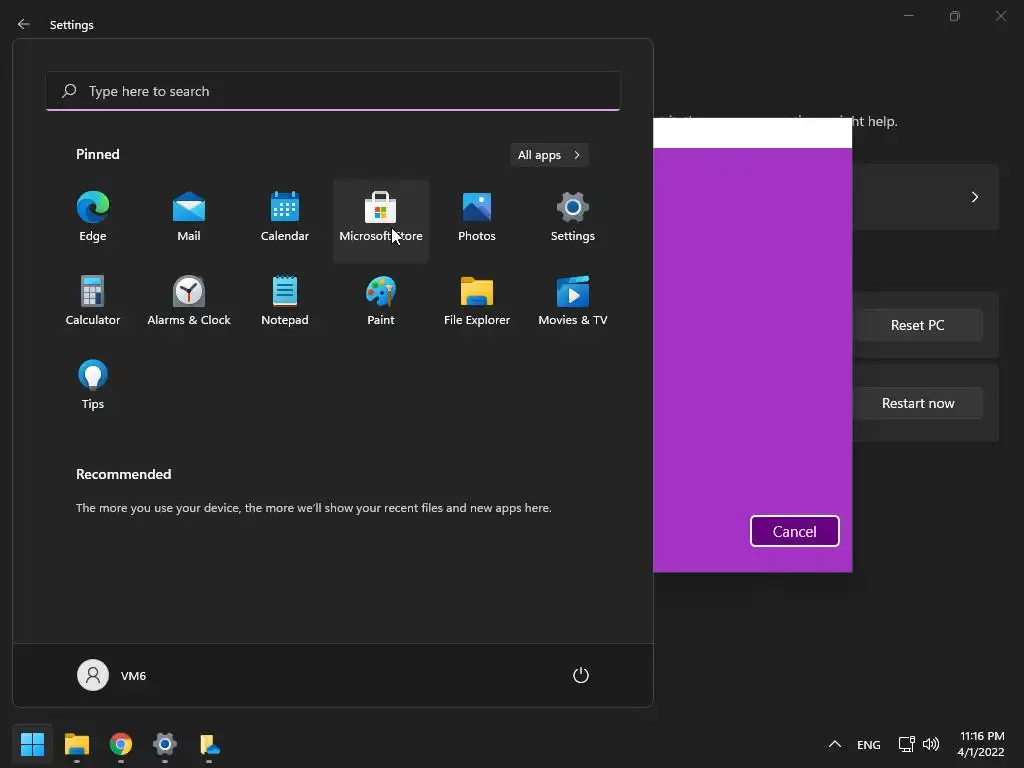Switch to Settings via taskbar gear icon
1024x768 pixels.
[165, 744]
